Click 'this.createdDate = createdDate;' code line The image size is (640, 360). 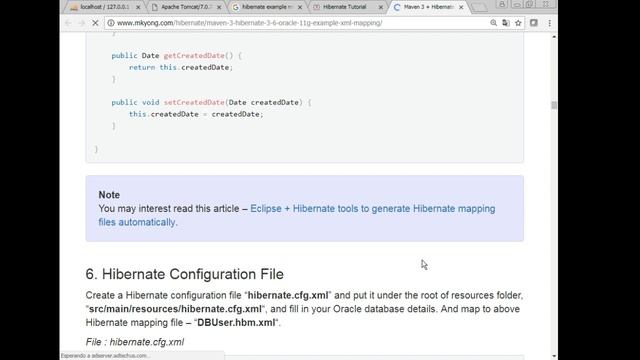196,114
